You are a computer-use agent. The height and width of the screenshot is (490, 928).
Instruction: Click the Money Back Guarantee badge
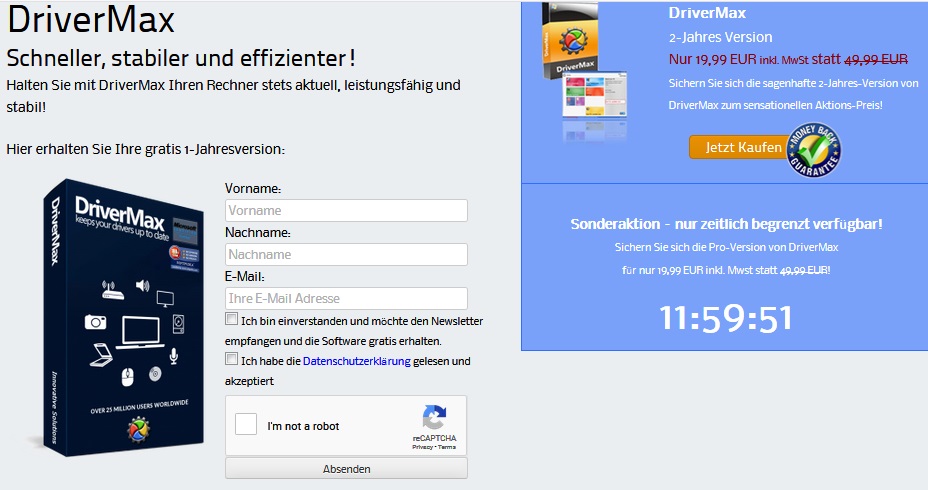(x=814, y=150)
